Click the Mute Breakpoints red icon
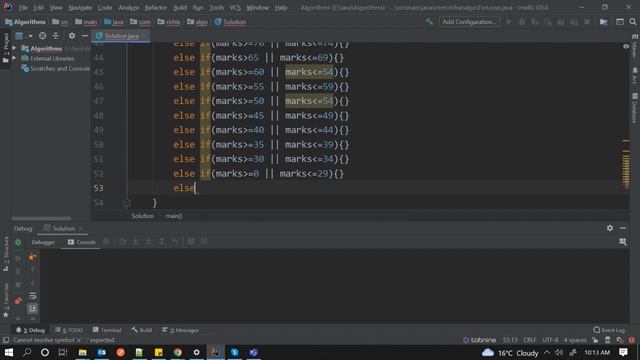Image resolution: width=640 pixels, height=360 pixels. (x=18, y=301)
